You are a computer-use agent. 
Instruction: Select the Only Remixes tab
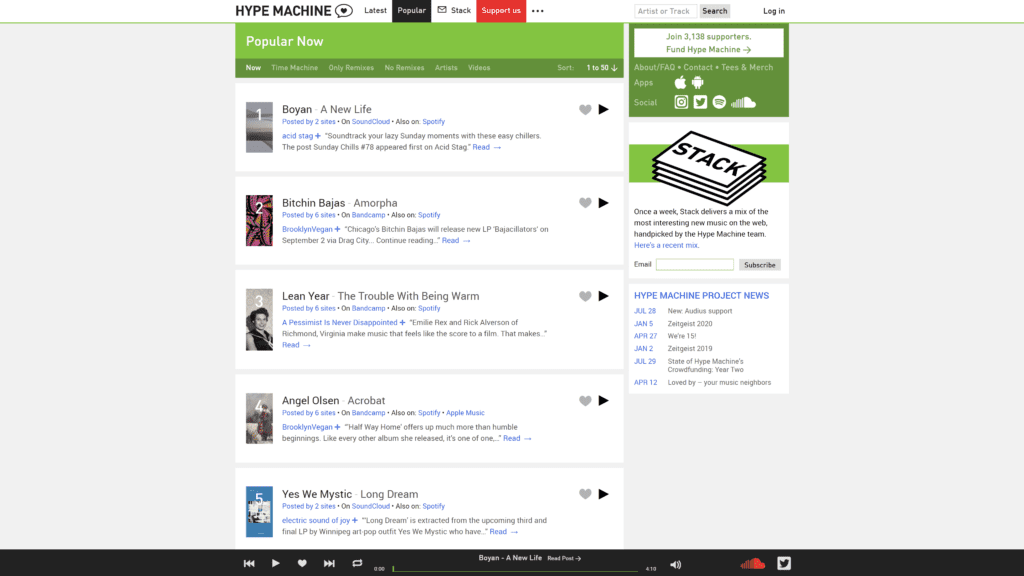(351, 68)
